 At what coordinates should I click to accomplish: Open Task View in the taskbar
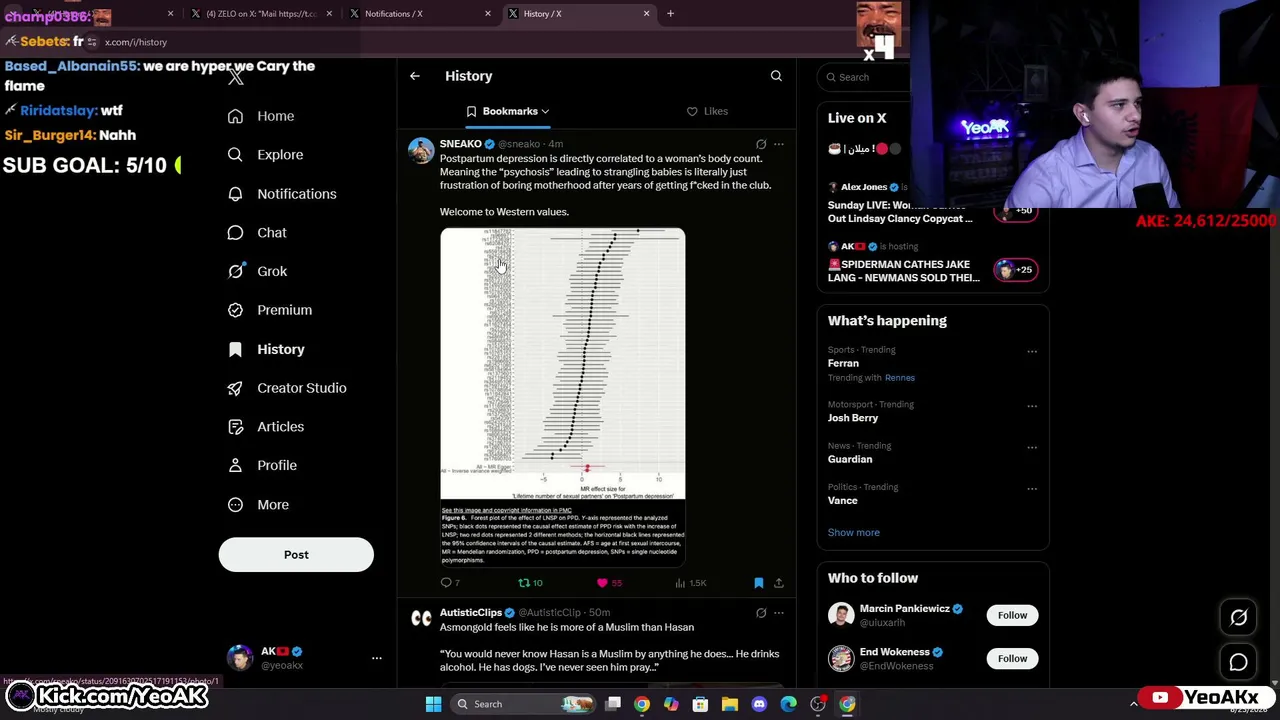tap(613, 704)
